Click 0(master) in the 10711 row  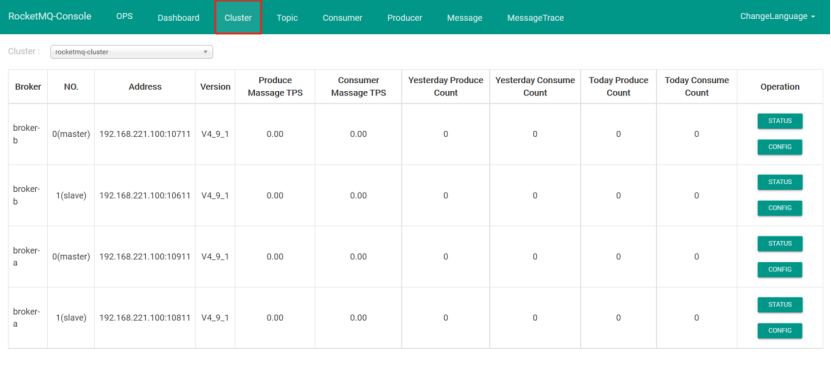tap(71, 134)
